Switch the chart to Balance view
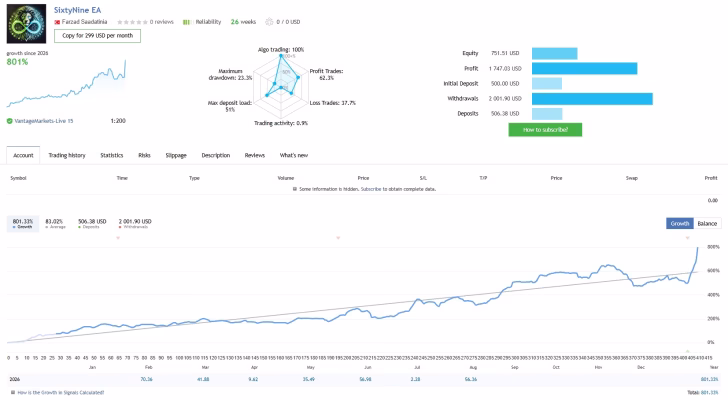 coord(707,224)
